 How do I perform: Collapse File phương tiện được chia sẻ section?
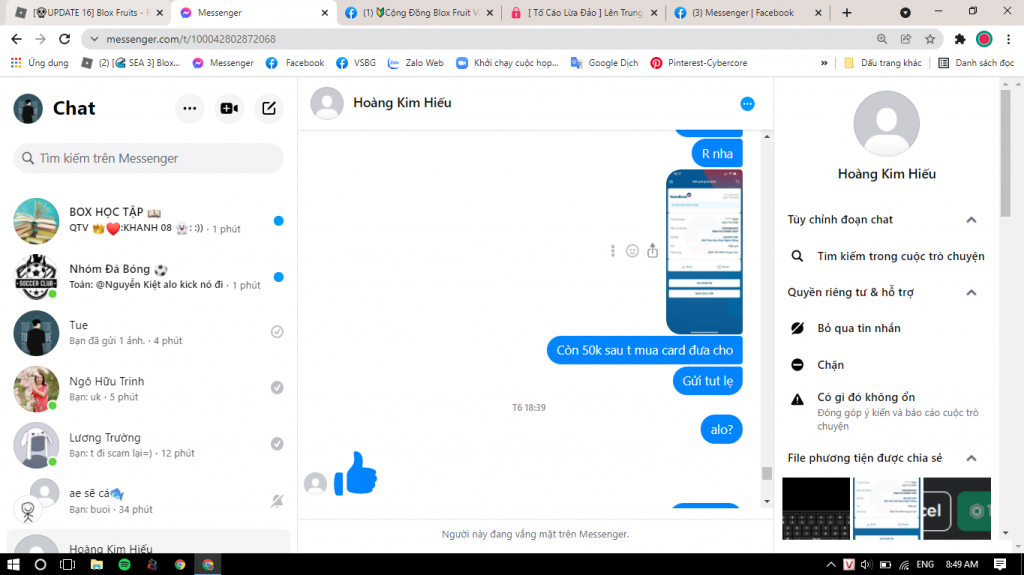[970, 458]
